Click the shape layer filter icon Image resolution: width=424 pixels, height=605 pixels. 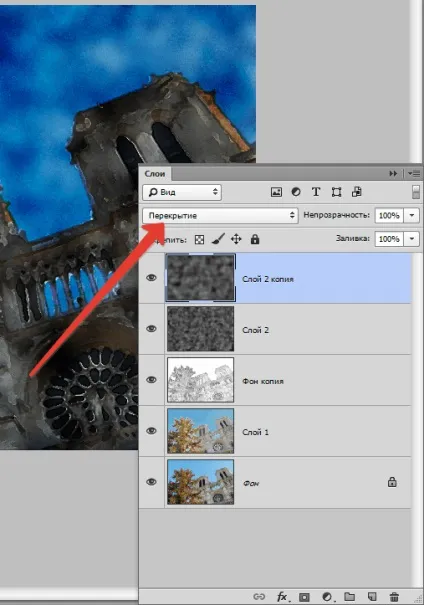click(336, 192)
